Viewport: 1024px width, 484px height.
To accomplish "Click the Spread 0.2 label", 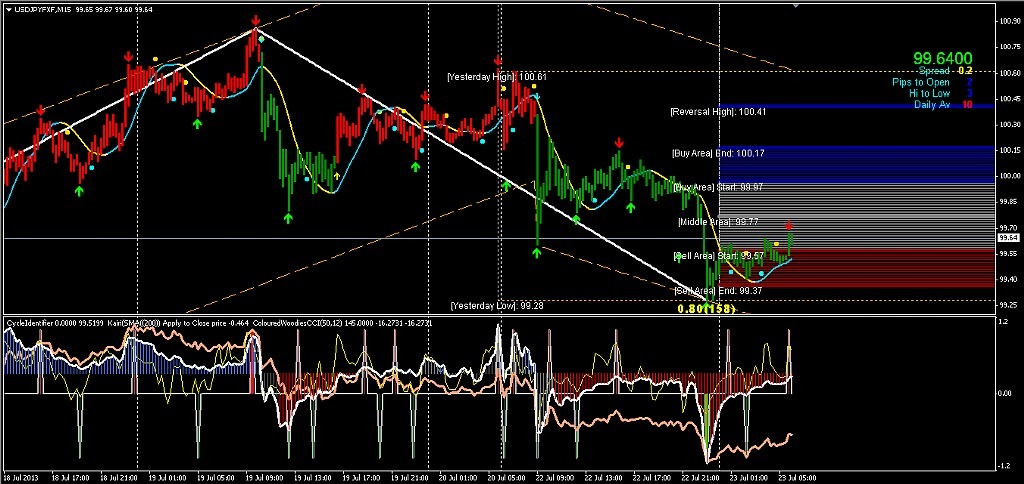I will coord(945,71).
